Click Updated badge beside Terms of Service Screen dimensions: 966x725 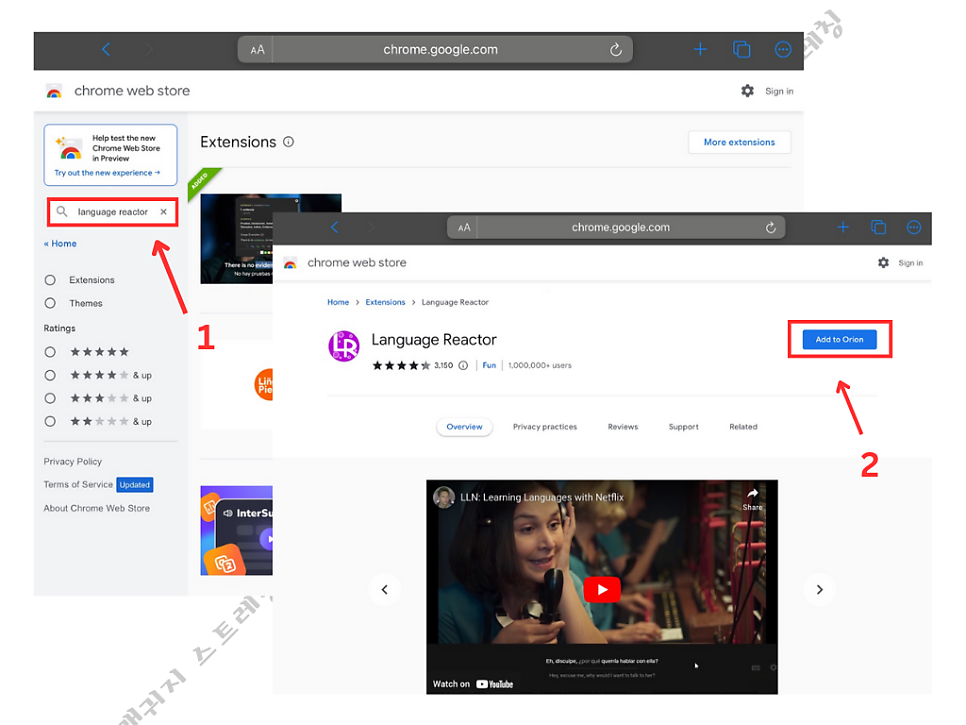click(134, 485)
